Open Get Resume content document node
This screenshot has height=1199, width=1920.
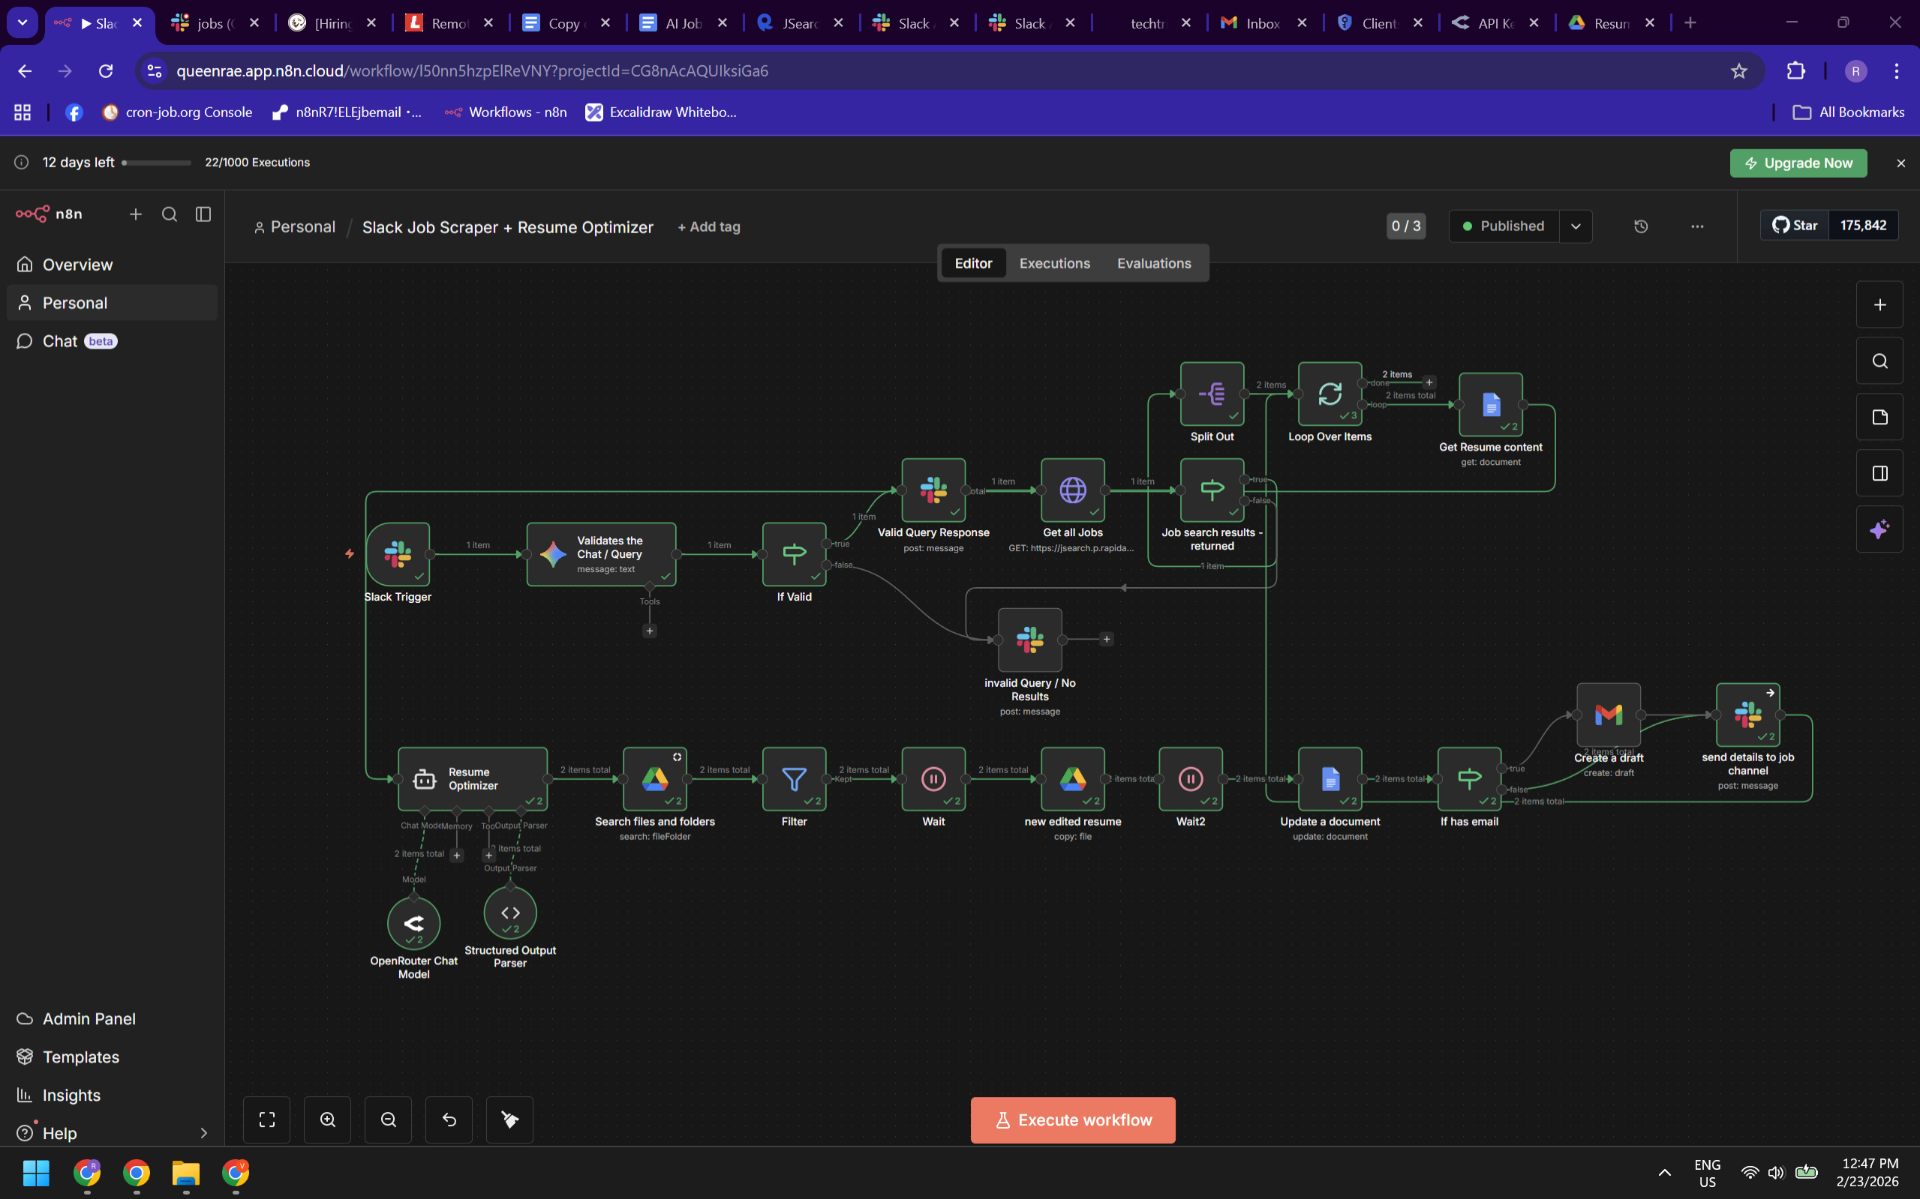pos(1490,405)
